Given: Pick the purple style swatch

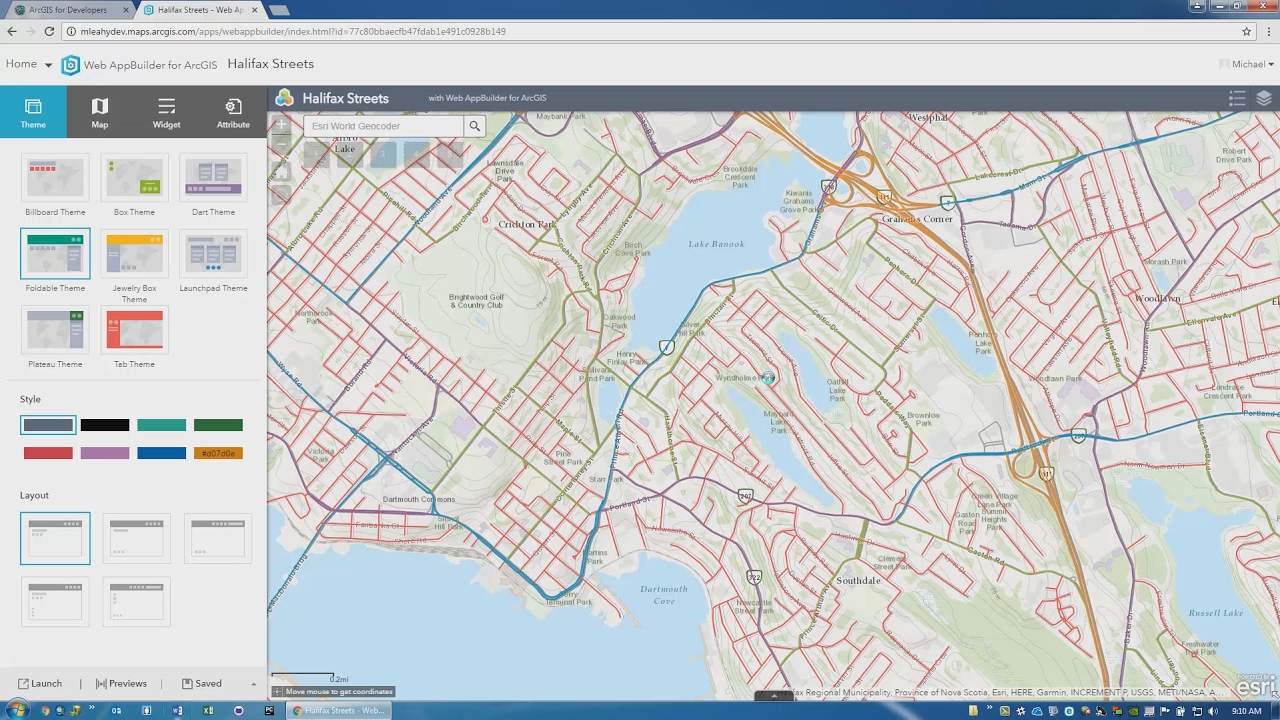Looking at the screenshot, I should click(x=105, y=453).
